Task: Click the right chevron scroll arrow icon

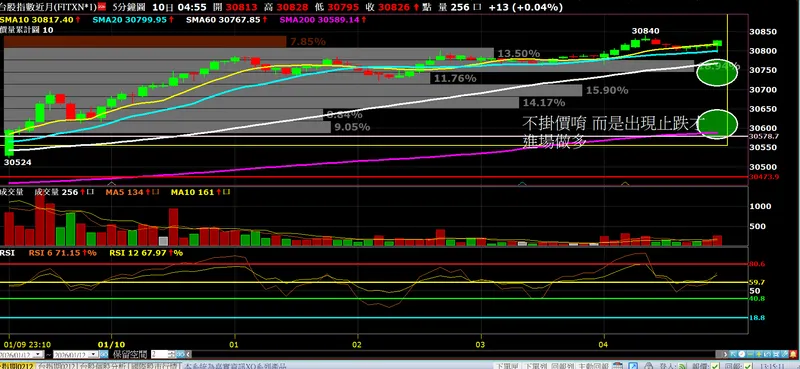Action: pyautogui.click(x=725, y=354)
